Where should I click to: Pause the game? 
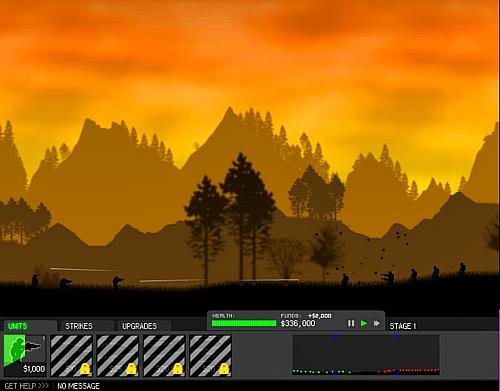pyautogui.click(x=351, y=323)
